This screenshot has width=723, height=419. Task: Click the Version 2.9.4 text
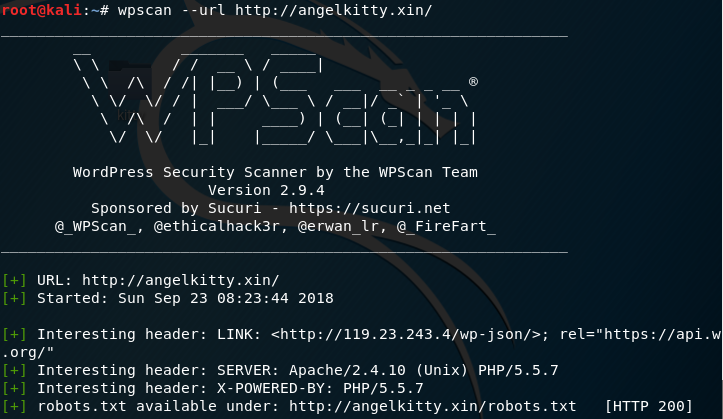click(275, 190)
